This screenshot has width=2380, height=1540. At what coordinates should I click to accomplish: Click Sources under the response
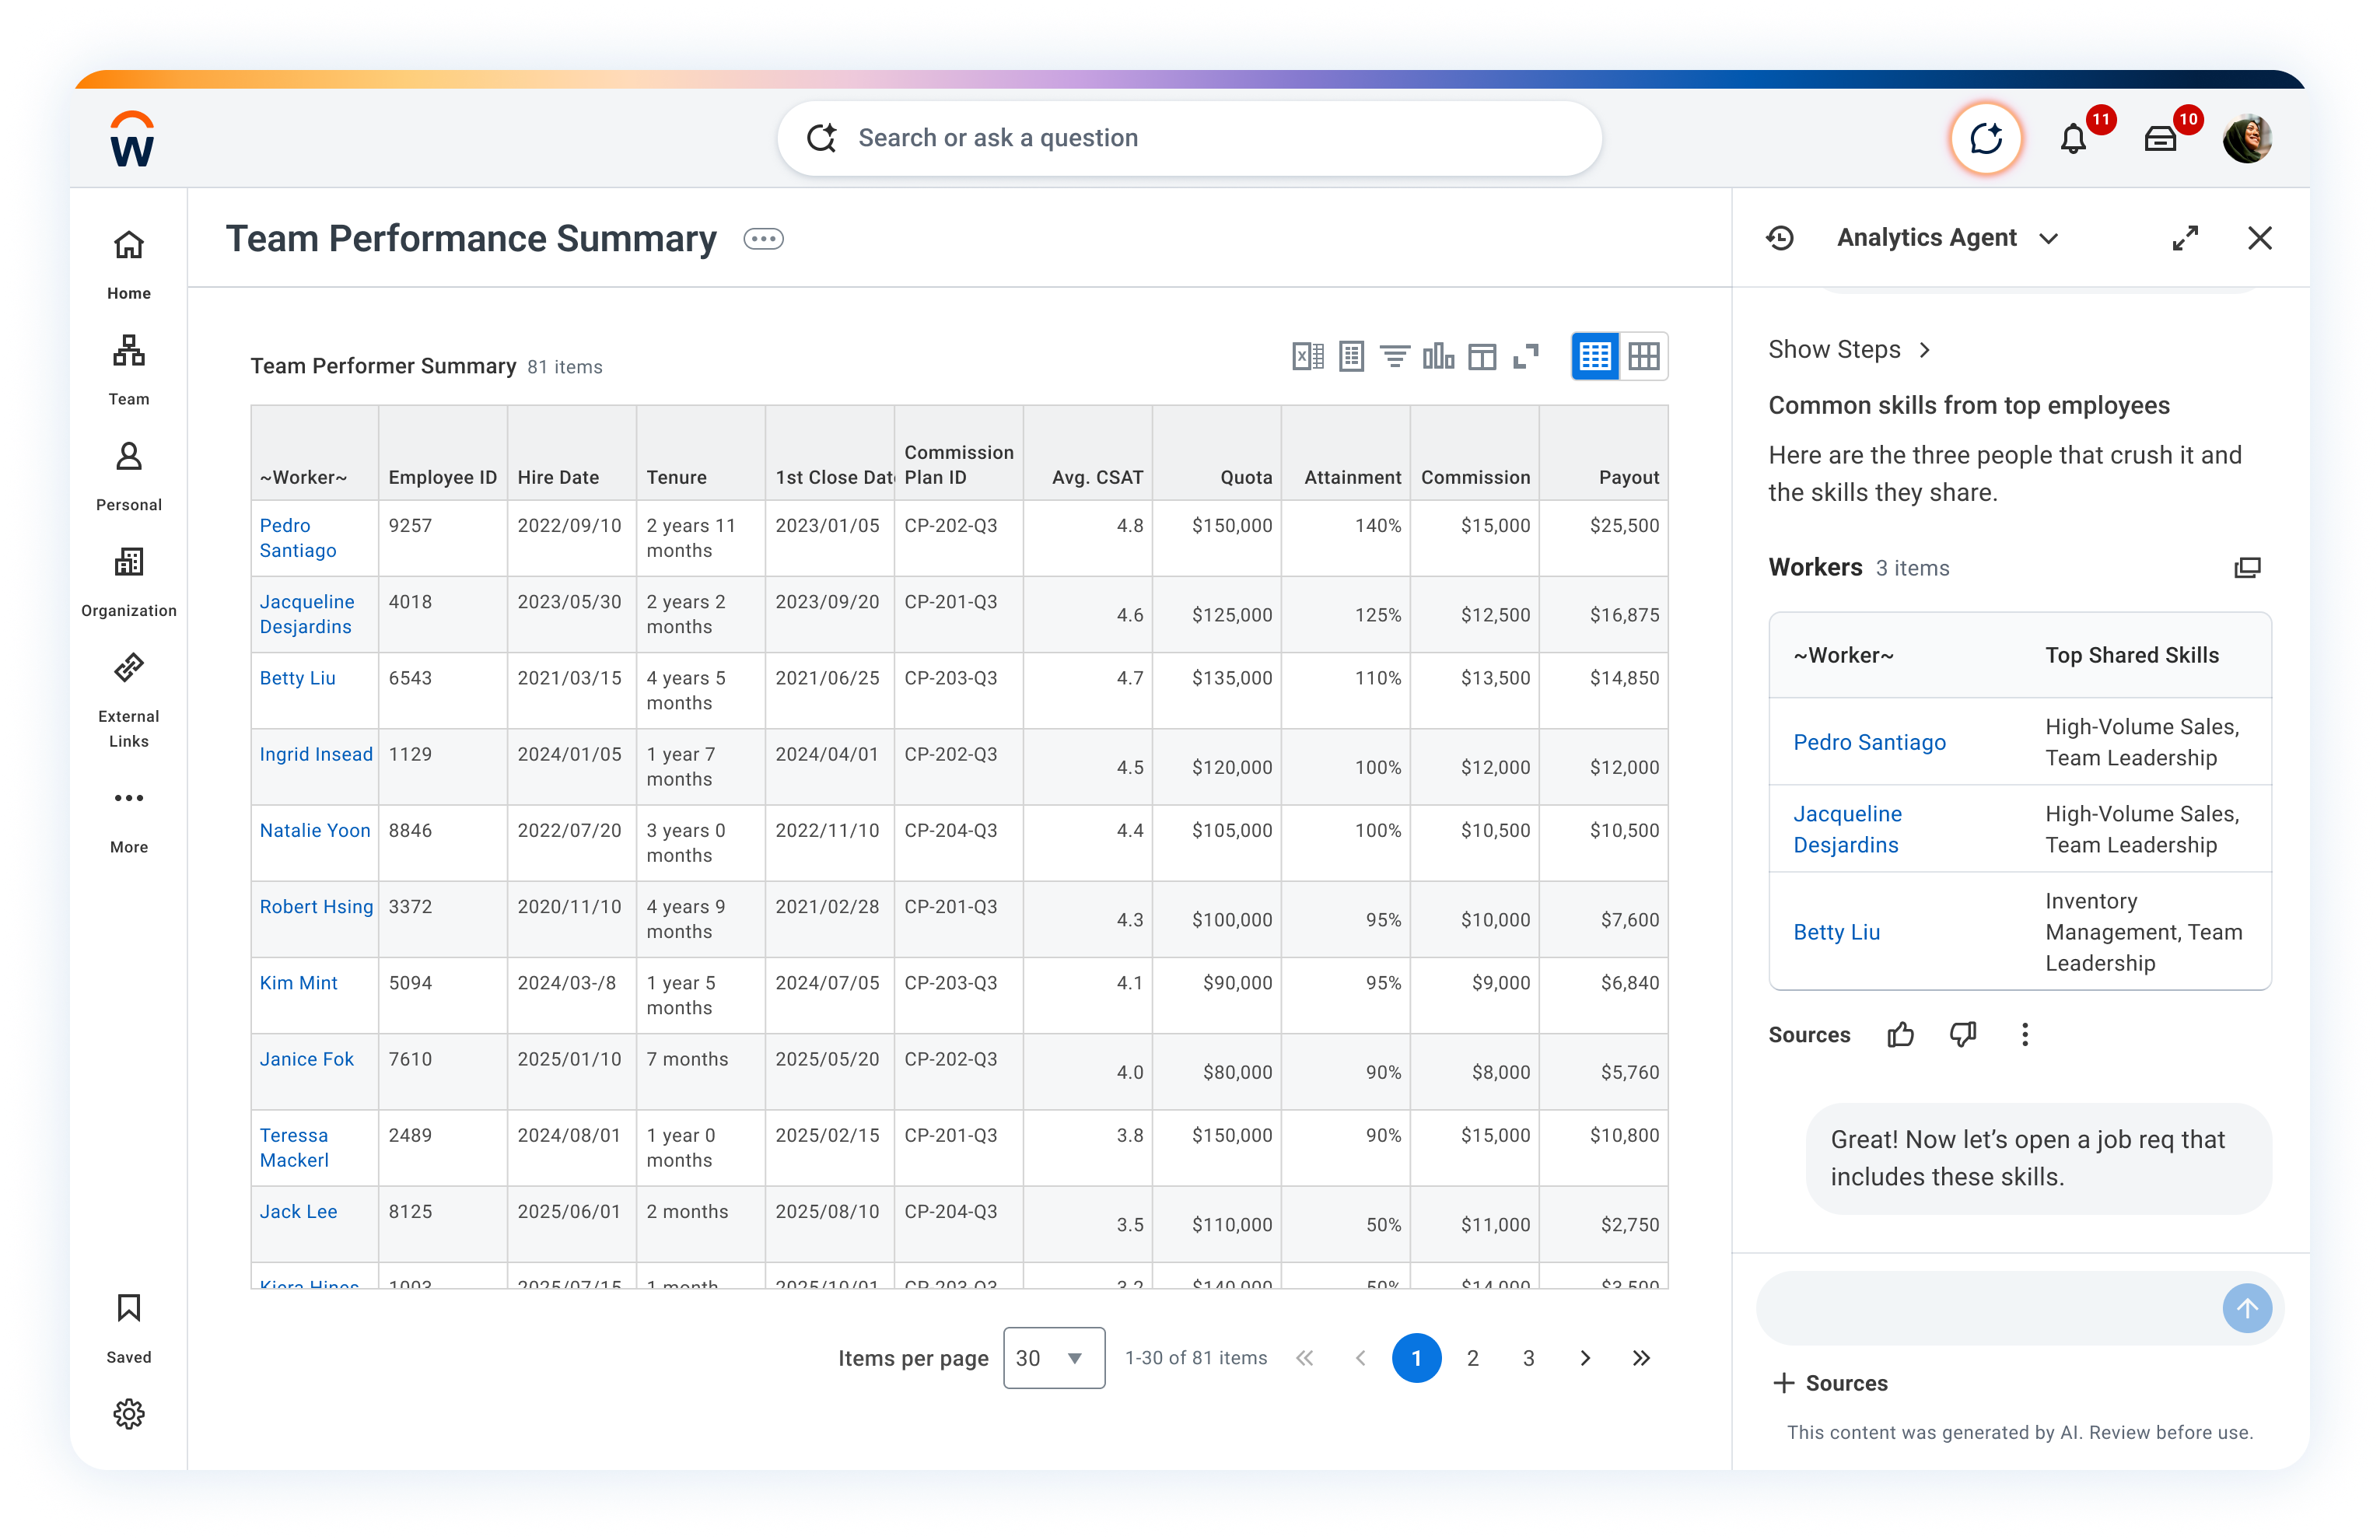click(1809, 1034)
